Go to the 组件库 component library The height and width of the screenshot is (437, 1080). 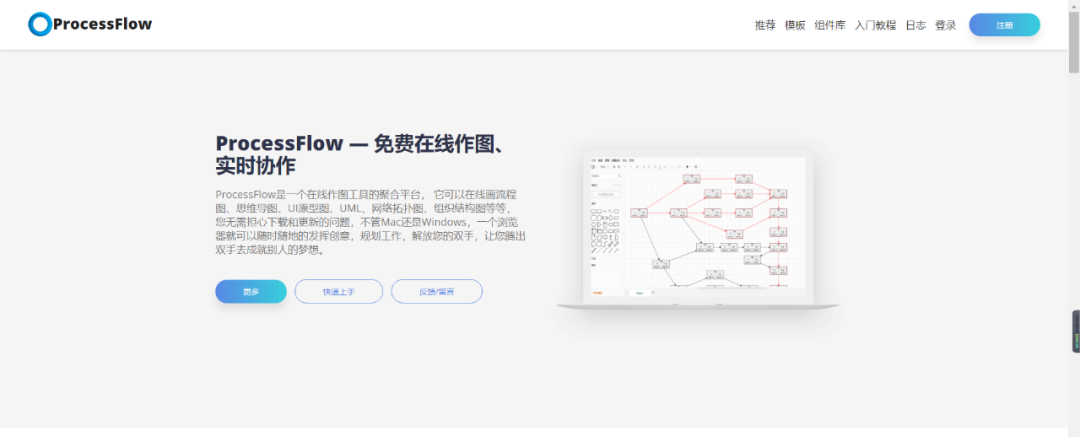point(830,26)
